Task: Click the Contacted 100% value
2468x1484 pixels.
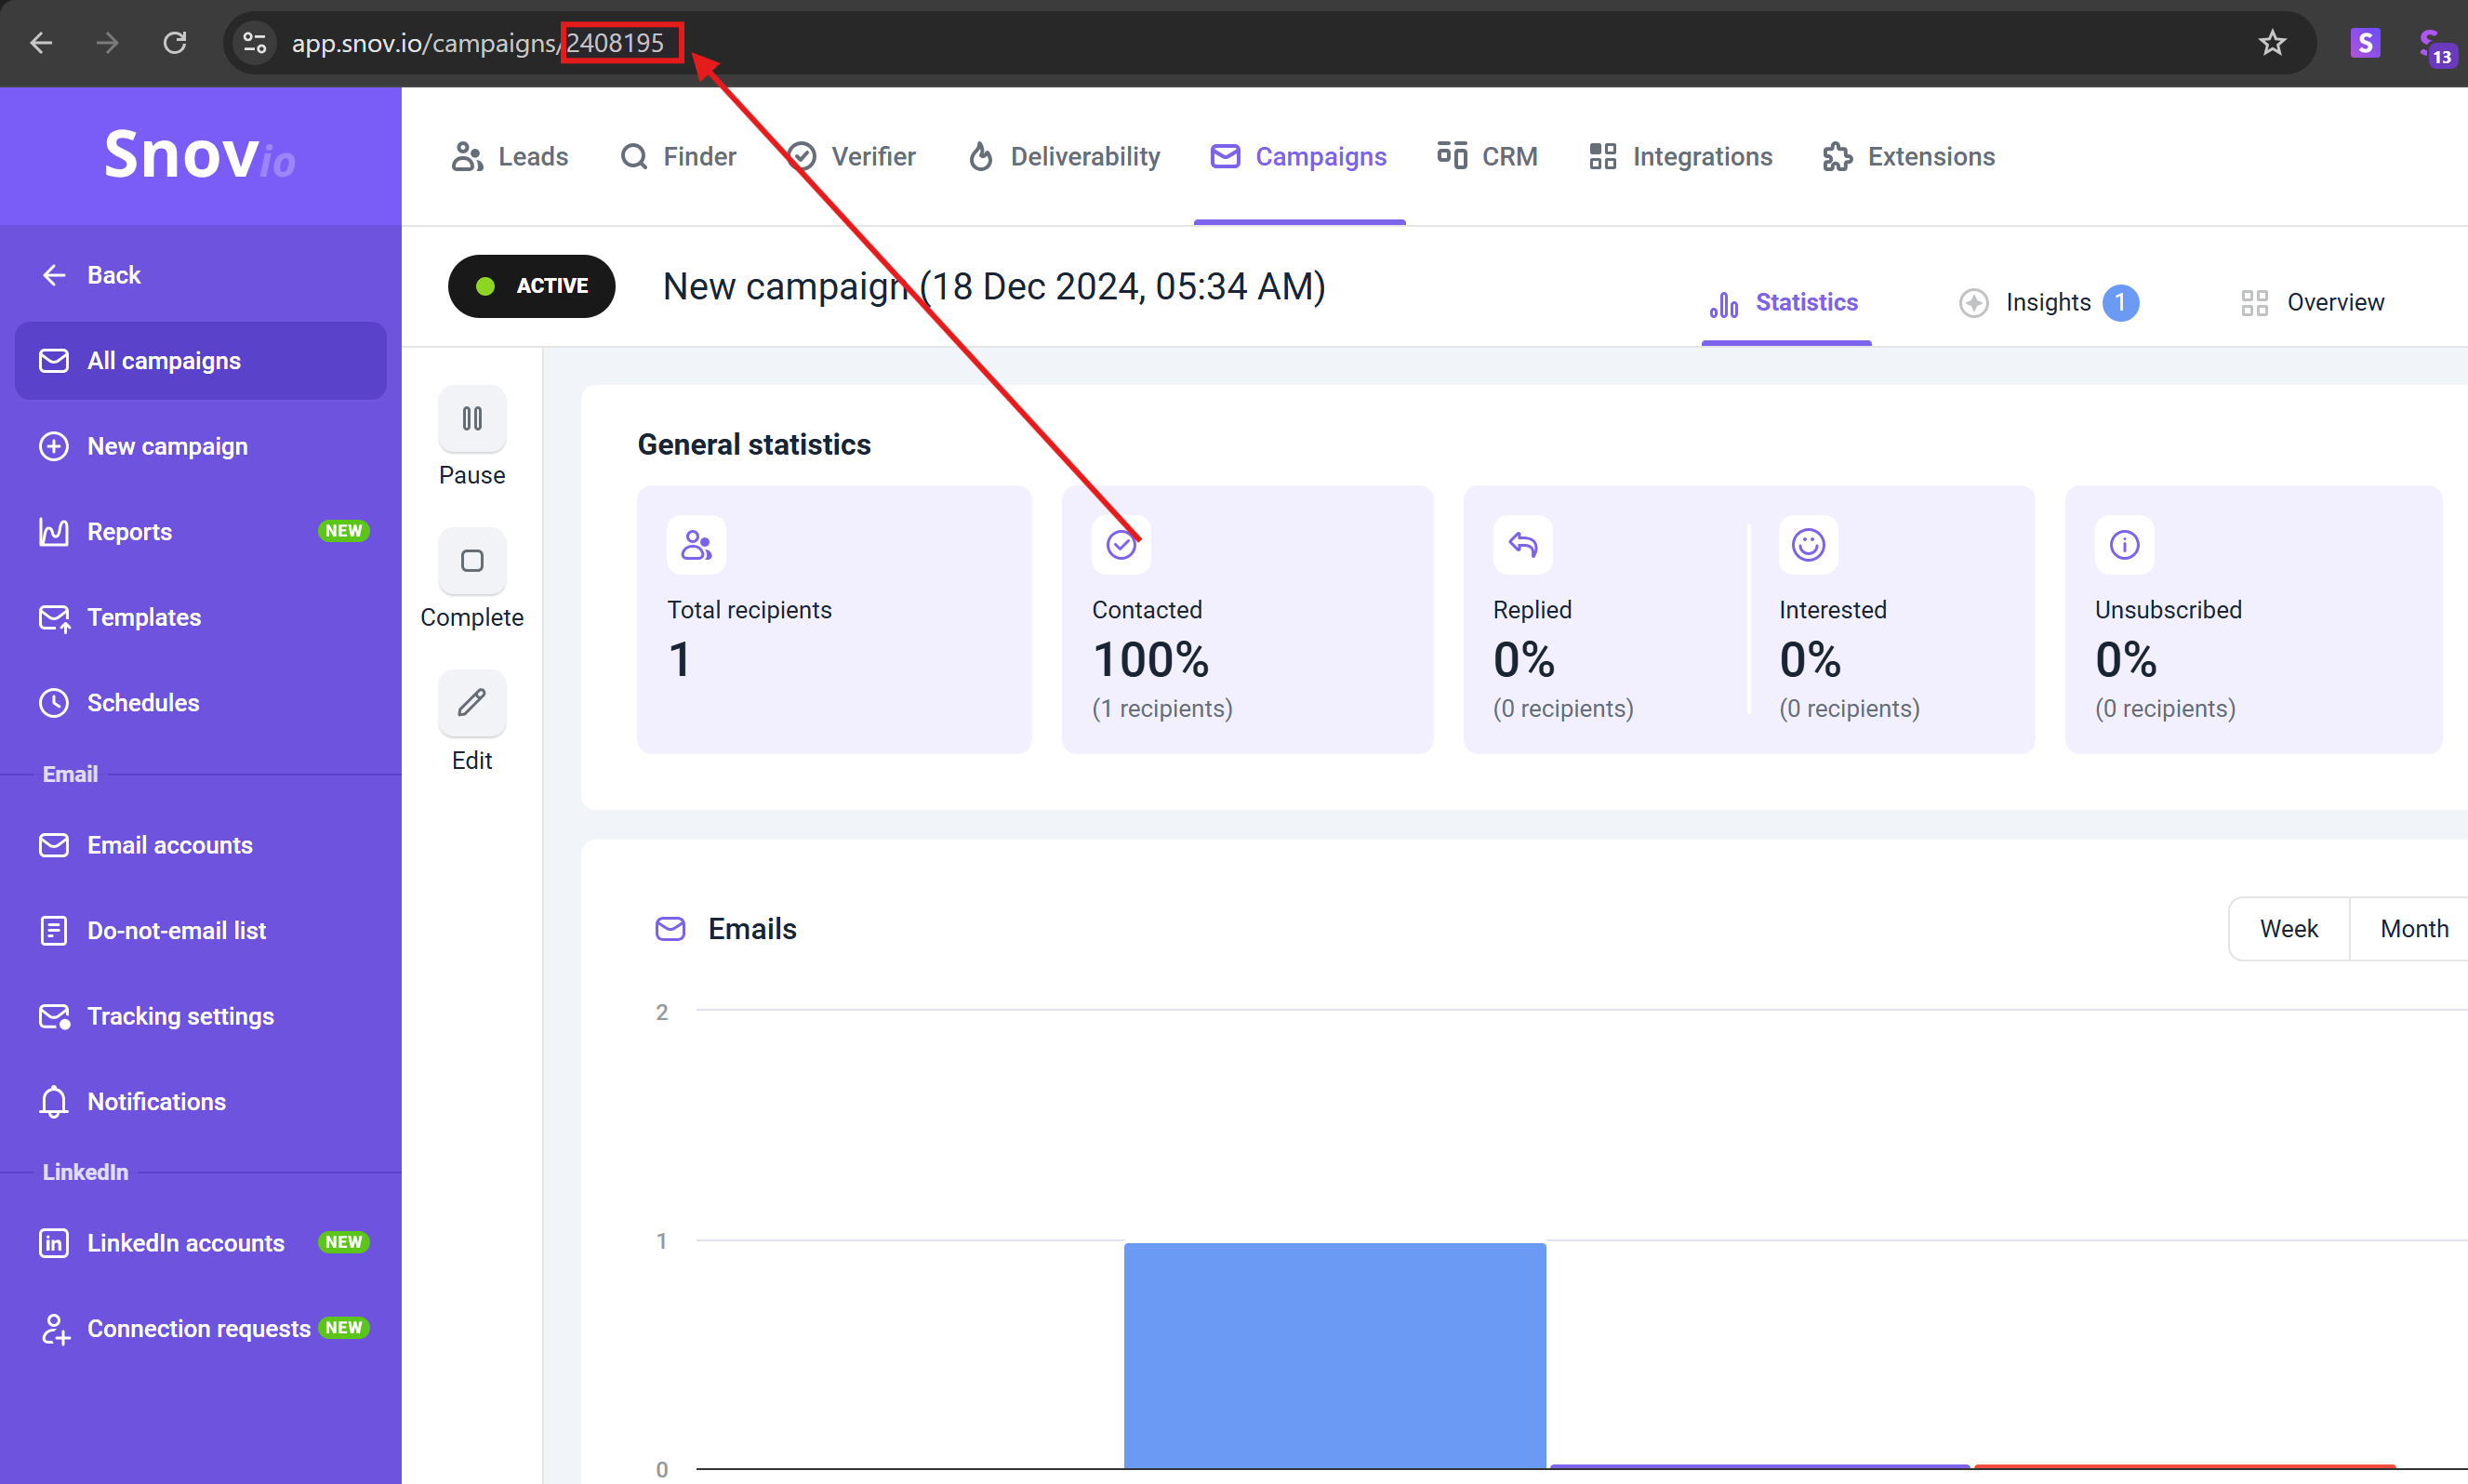Action: (1151, 660)
